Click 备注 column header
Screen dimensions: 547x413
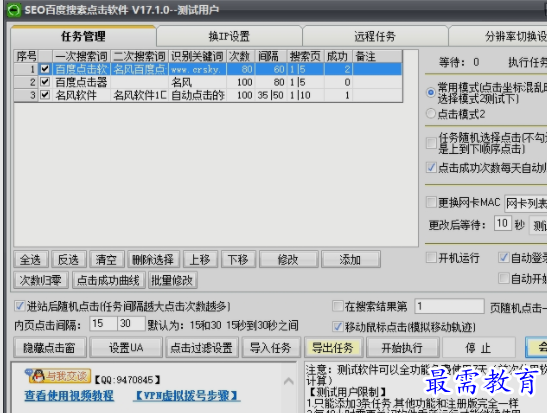point(377,56)
